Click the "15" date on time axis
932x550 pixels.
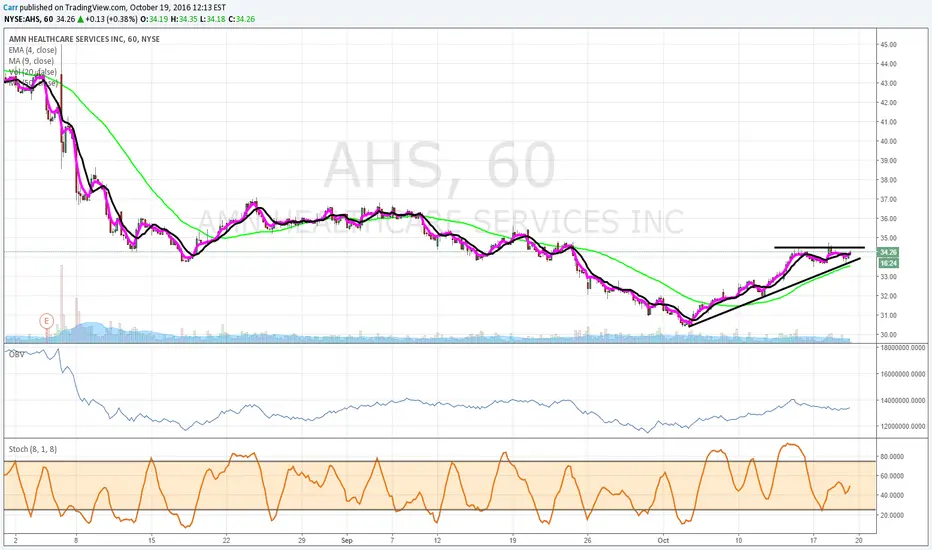(x=152, y=540)
